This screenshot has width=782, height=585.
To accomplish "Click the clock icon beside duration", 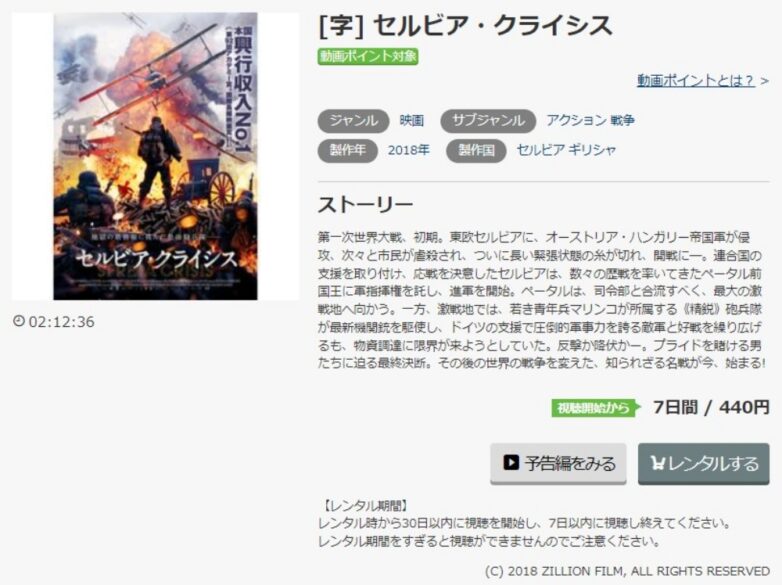I will [x=19, y=321].
